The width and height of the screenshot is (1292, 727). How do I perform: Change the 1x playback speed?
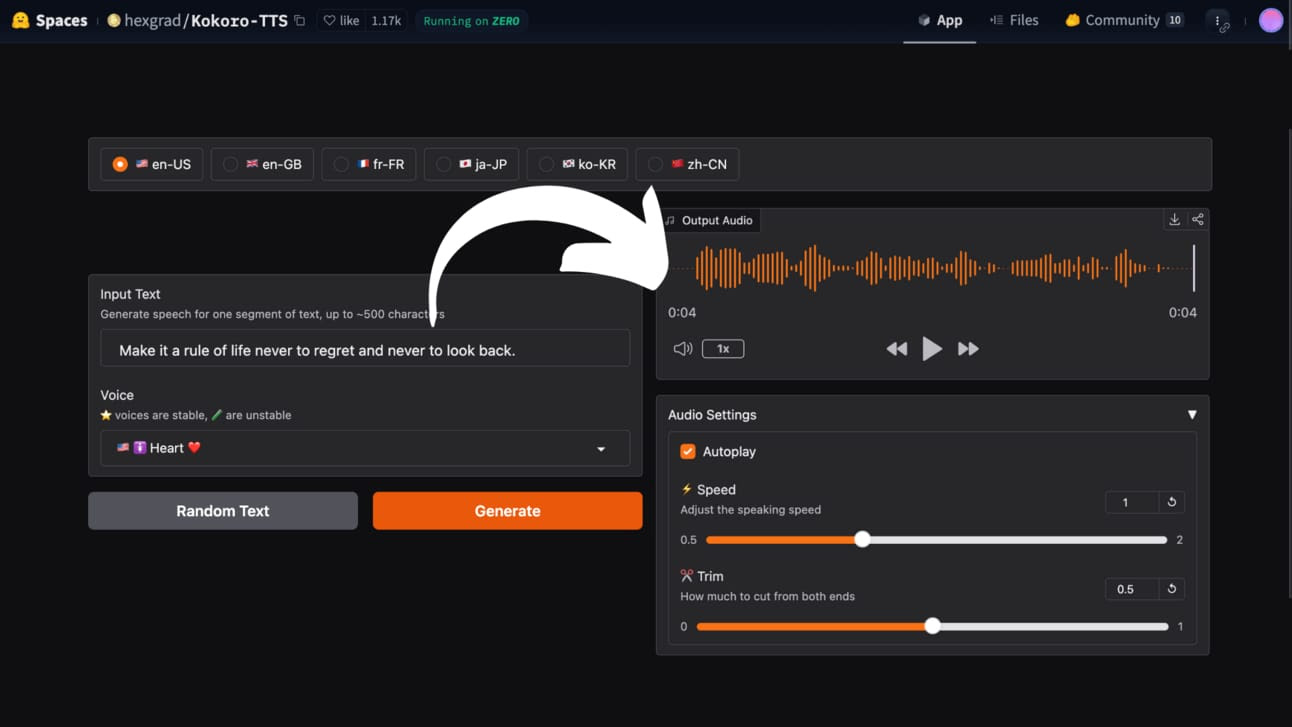723,349
